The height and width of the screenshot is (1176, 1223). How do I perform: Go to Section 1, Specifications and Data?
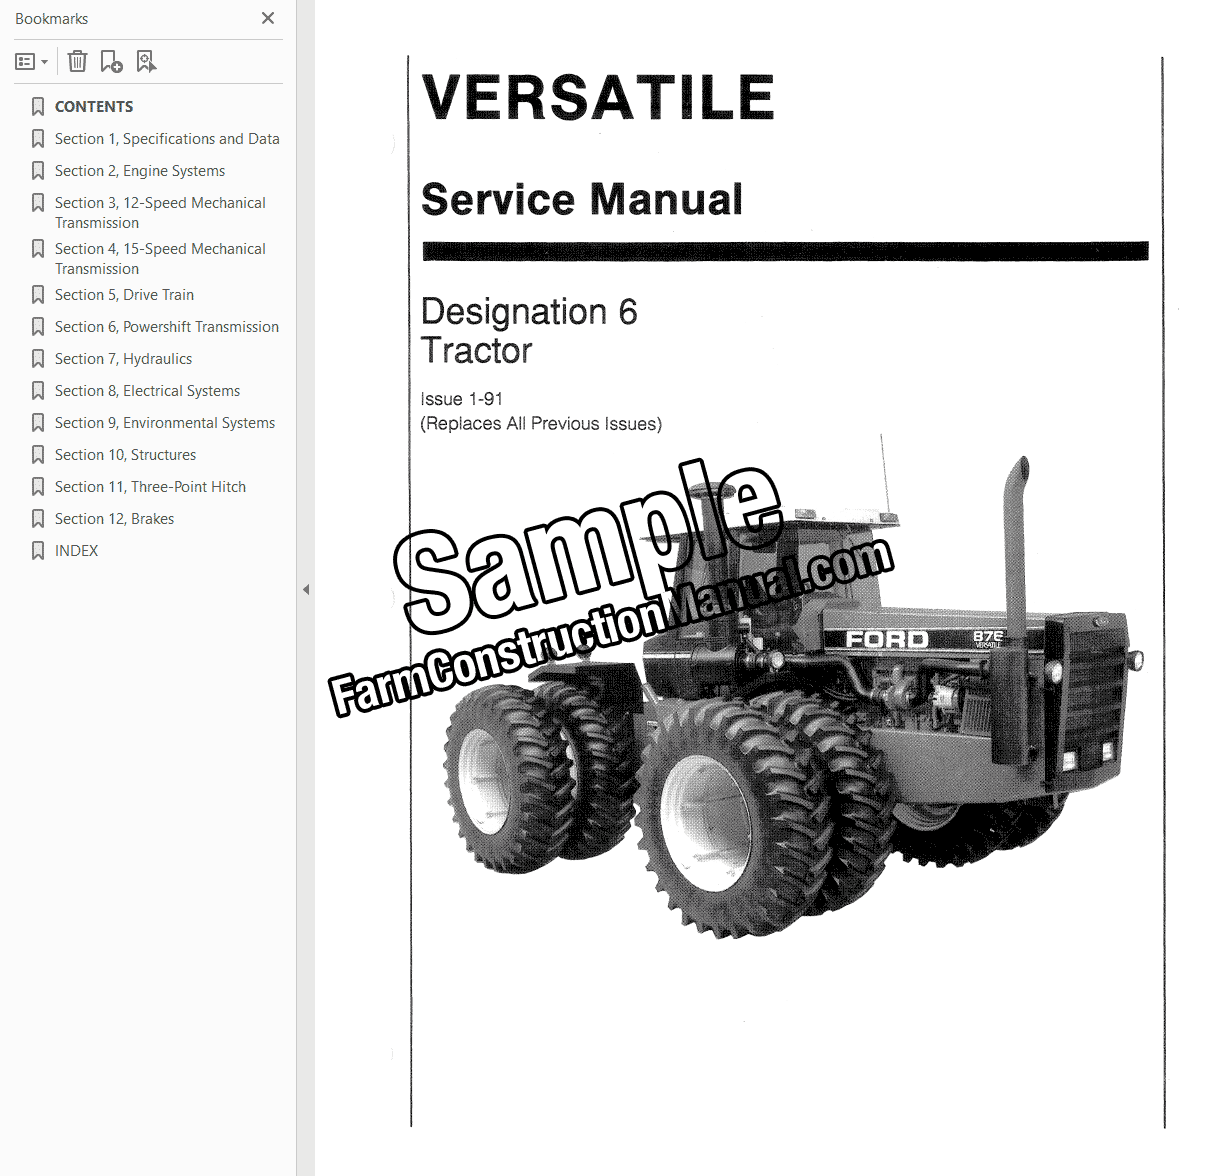tap(167, 139)
